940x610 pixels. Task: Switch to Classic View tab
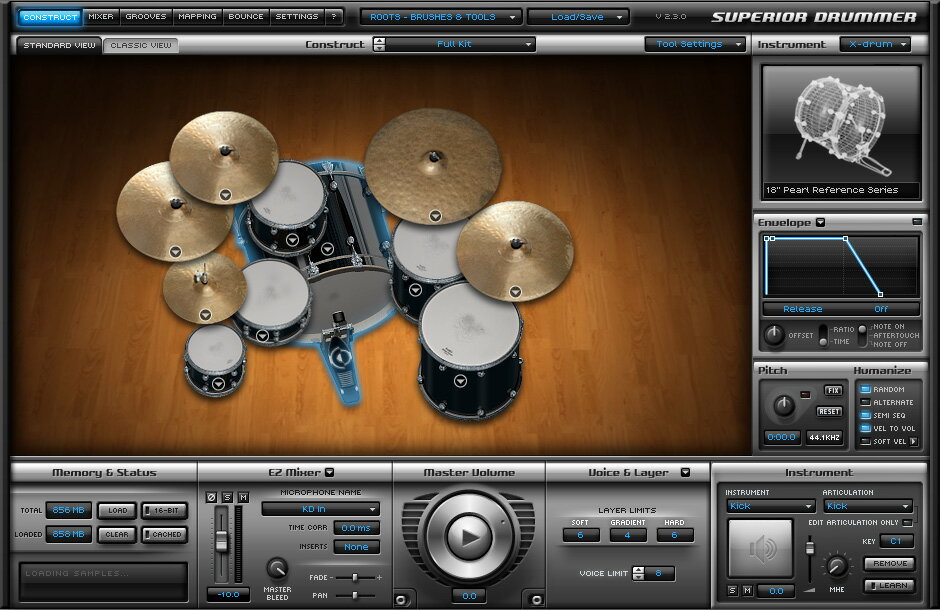140,45
